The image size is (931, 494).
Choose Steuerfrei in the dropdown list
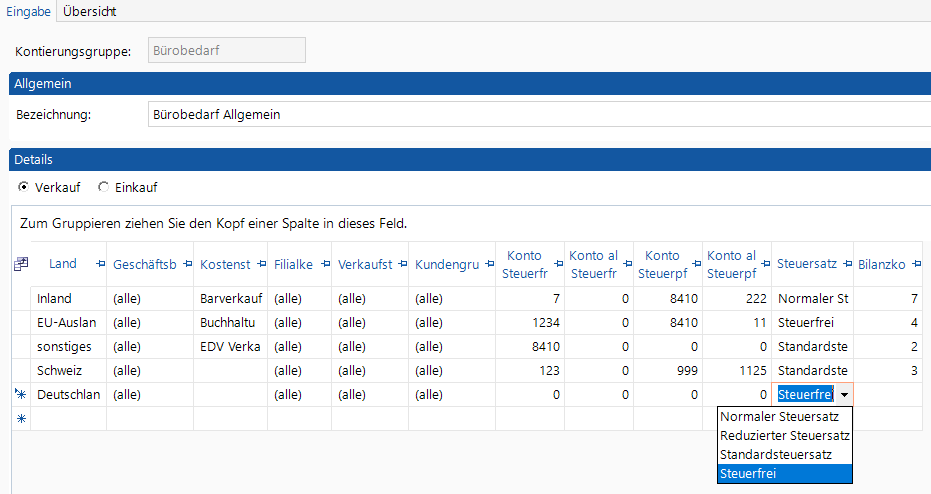785,474
